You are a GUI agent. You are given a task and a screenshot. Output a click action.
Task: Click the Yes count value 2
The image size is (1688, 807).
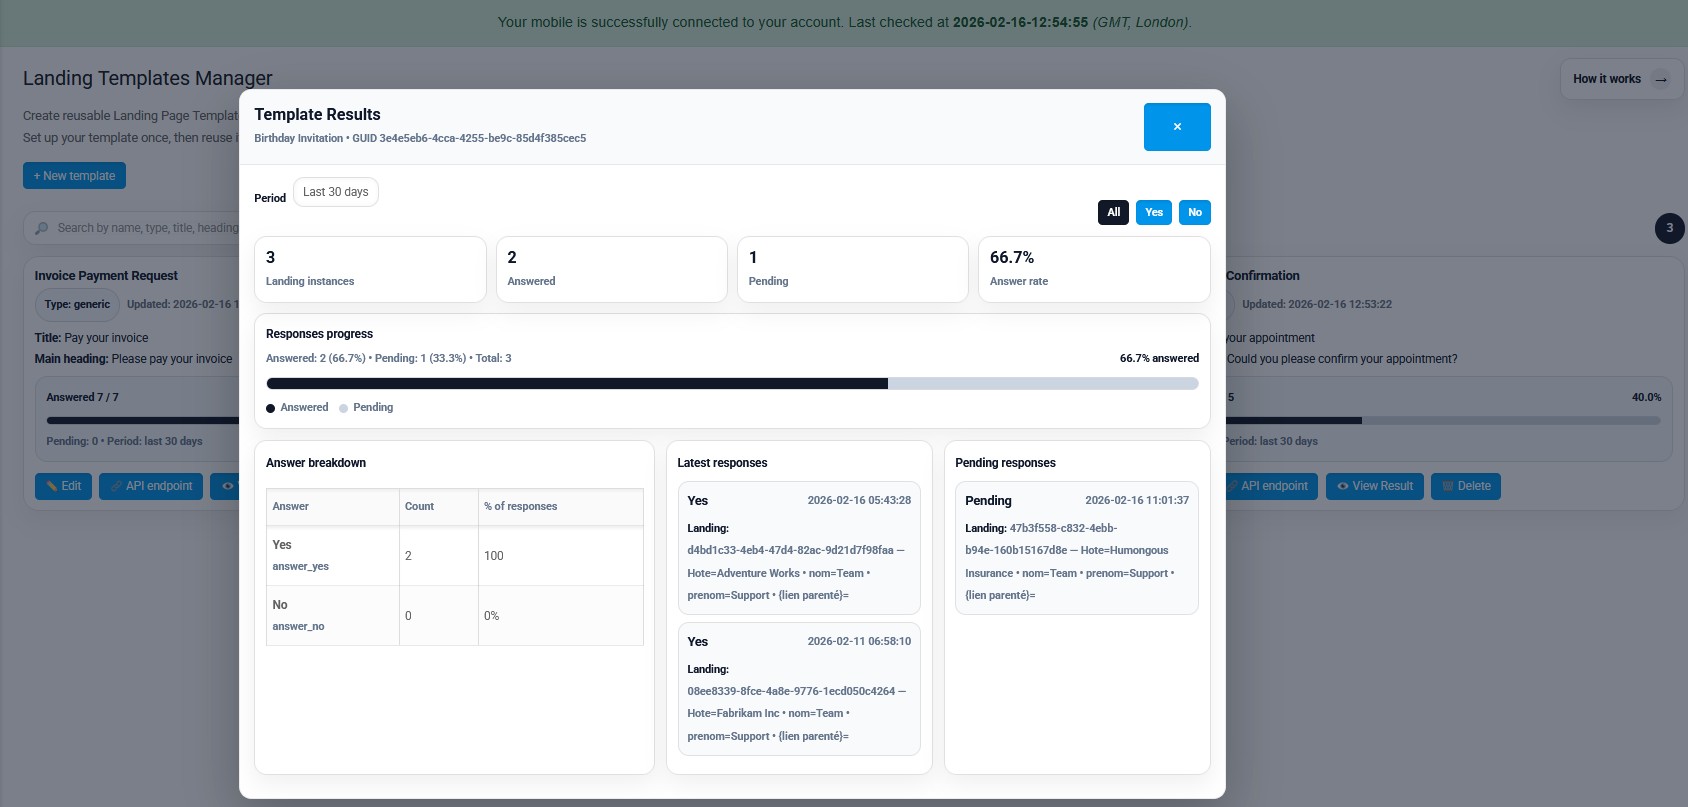[408, 556]
